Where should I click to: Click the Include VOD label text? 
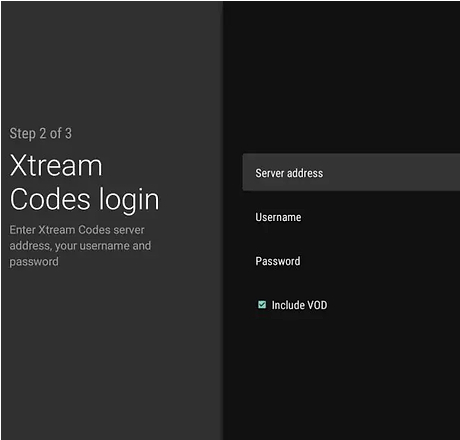click(299, 305)
